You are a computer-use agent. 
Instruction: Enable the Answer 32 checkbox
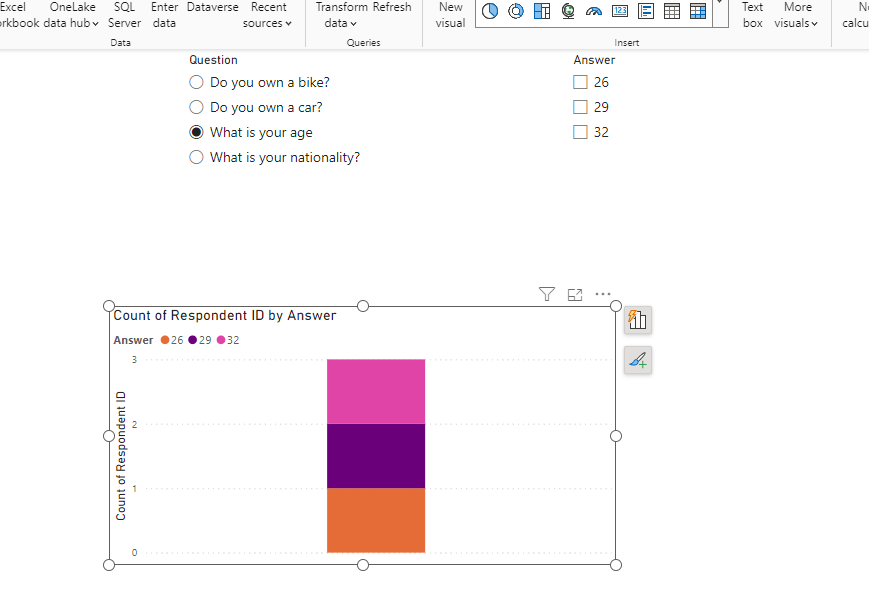(580, 132)
